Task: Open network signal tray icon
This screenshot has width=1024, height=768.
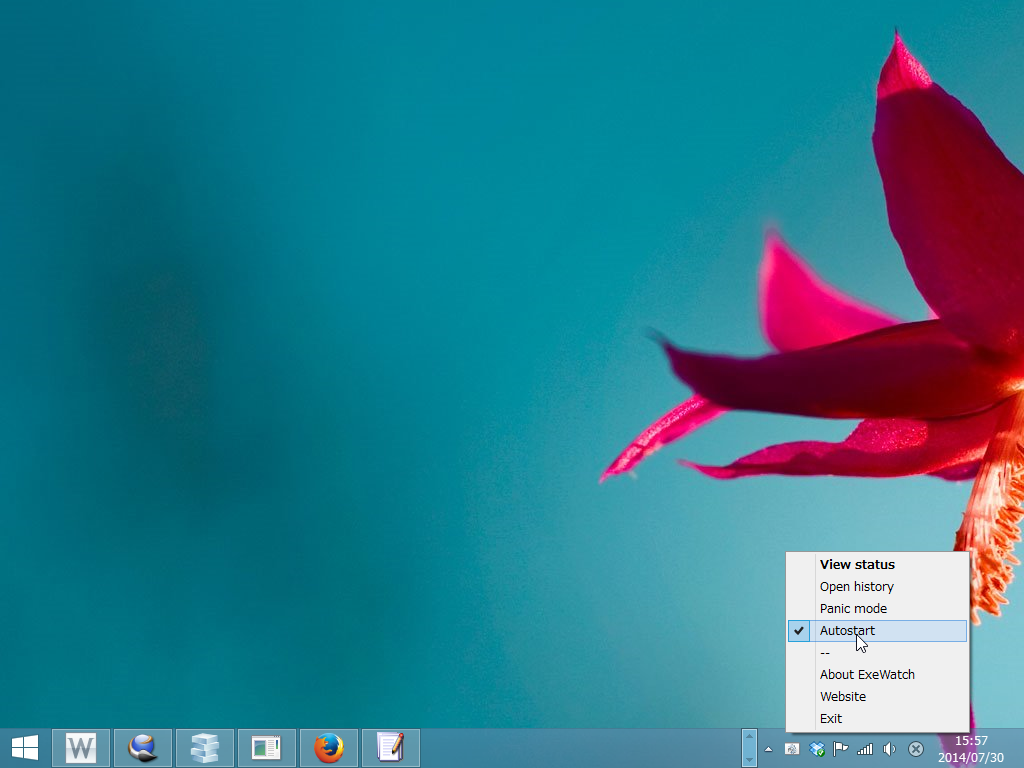Action: click(x=865, y=749)
